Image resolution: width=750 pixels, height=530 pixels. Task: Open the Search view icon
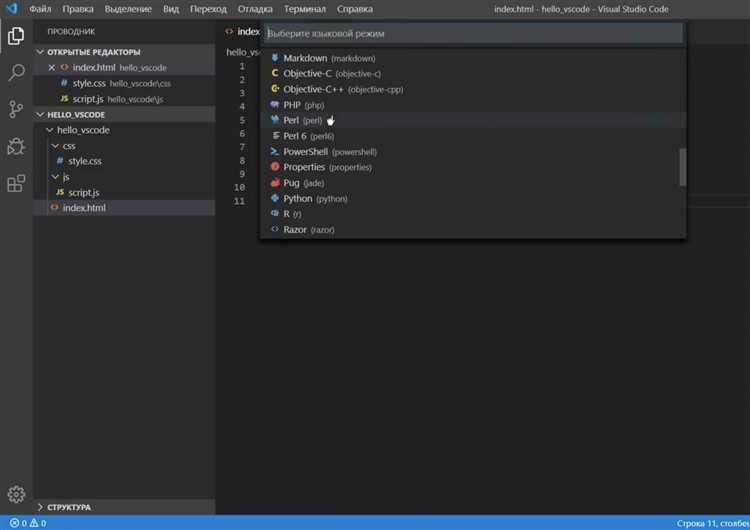click(x=16, y=73)
